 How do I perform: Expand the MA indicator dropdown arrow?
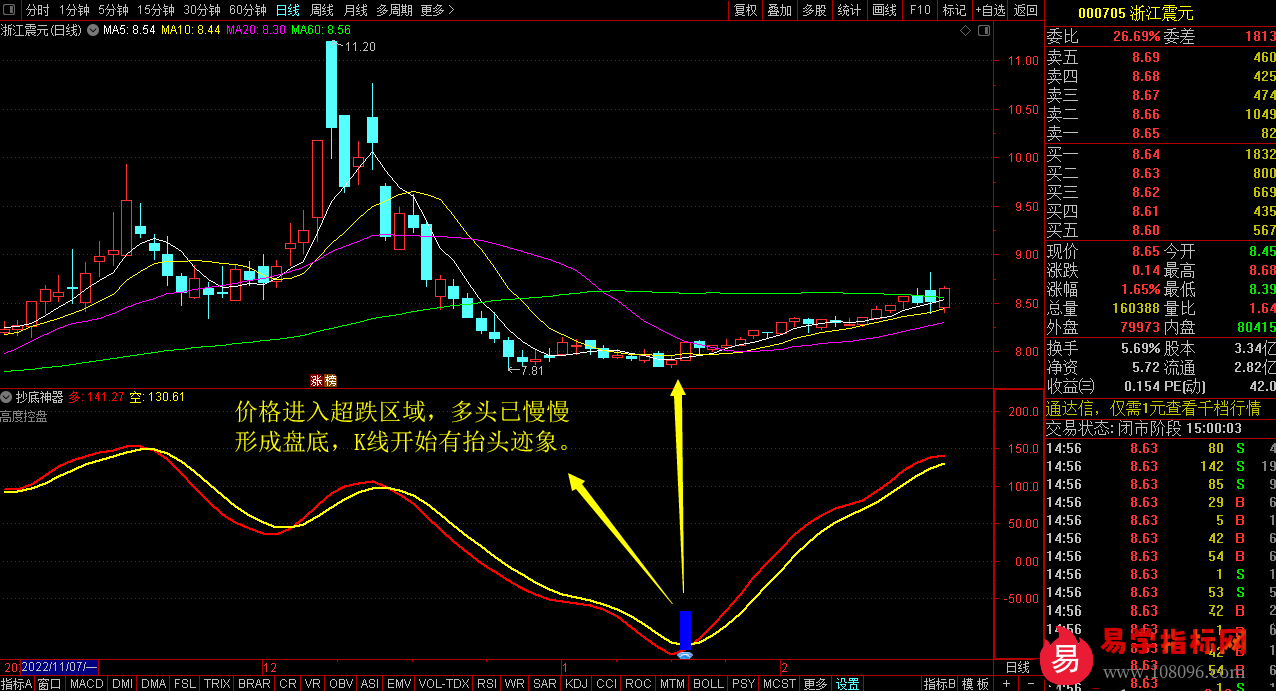coord(94,31)
